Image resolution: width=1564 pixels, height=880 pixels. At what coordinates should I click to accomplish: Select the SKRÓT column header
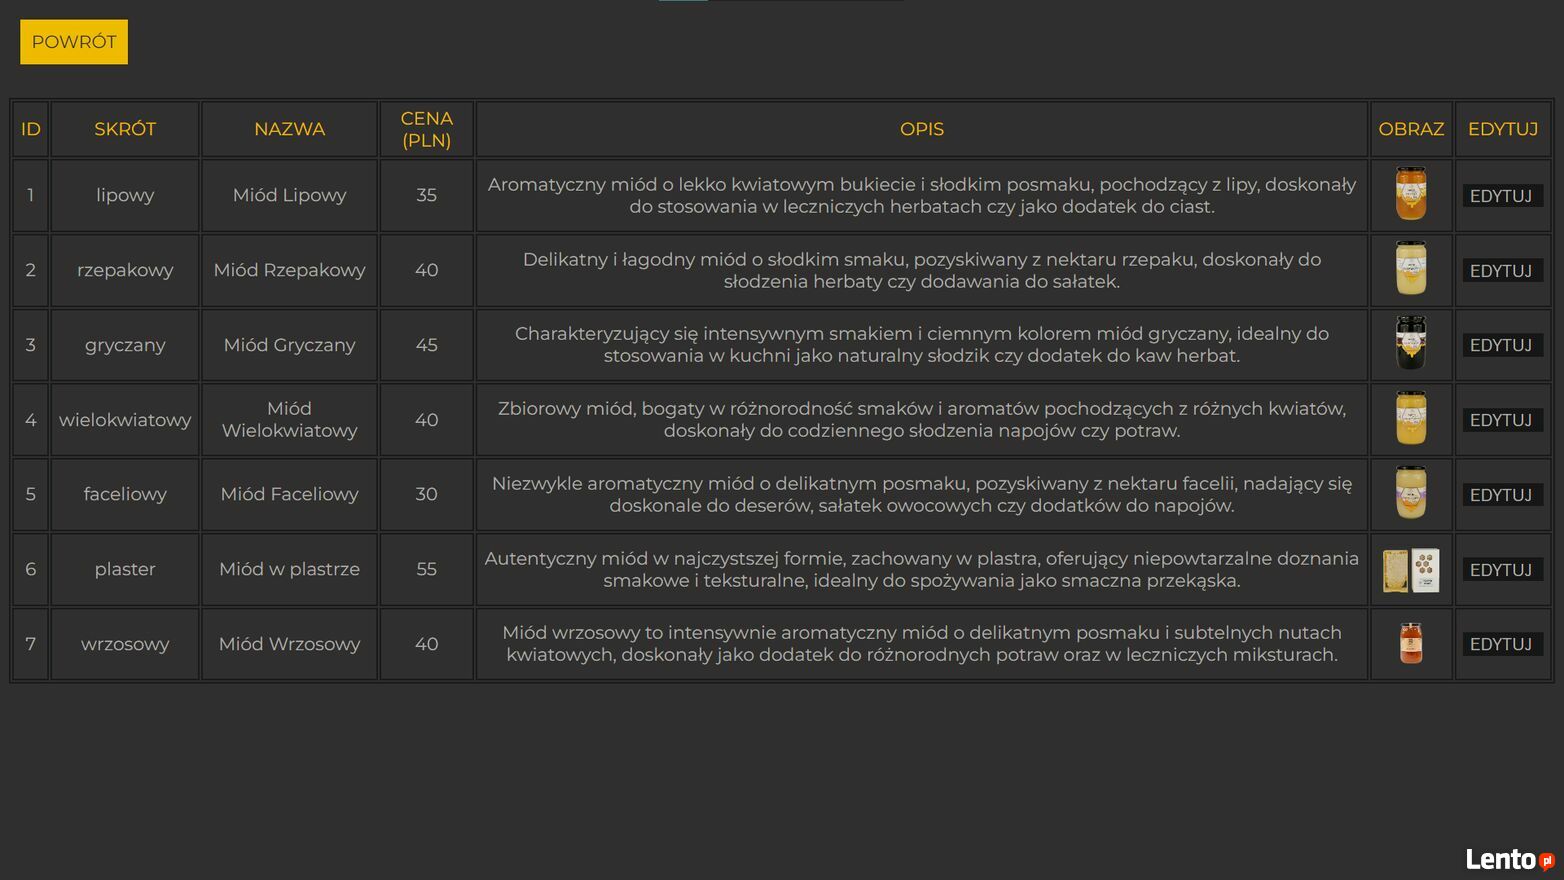(x=125, y=129)
